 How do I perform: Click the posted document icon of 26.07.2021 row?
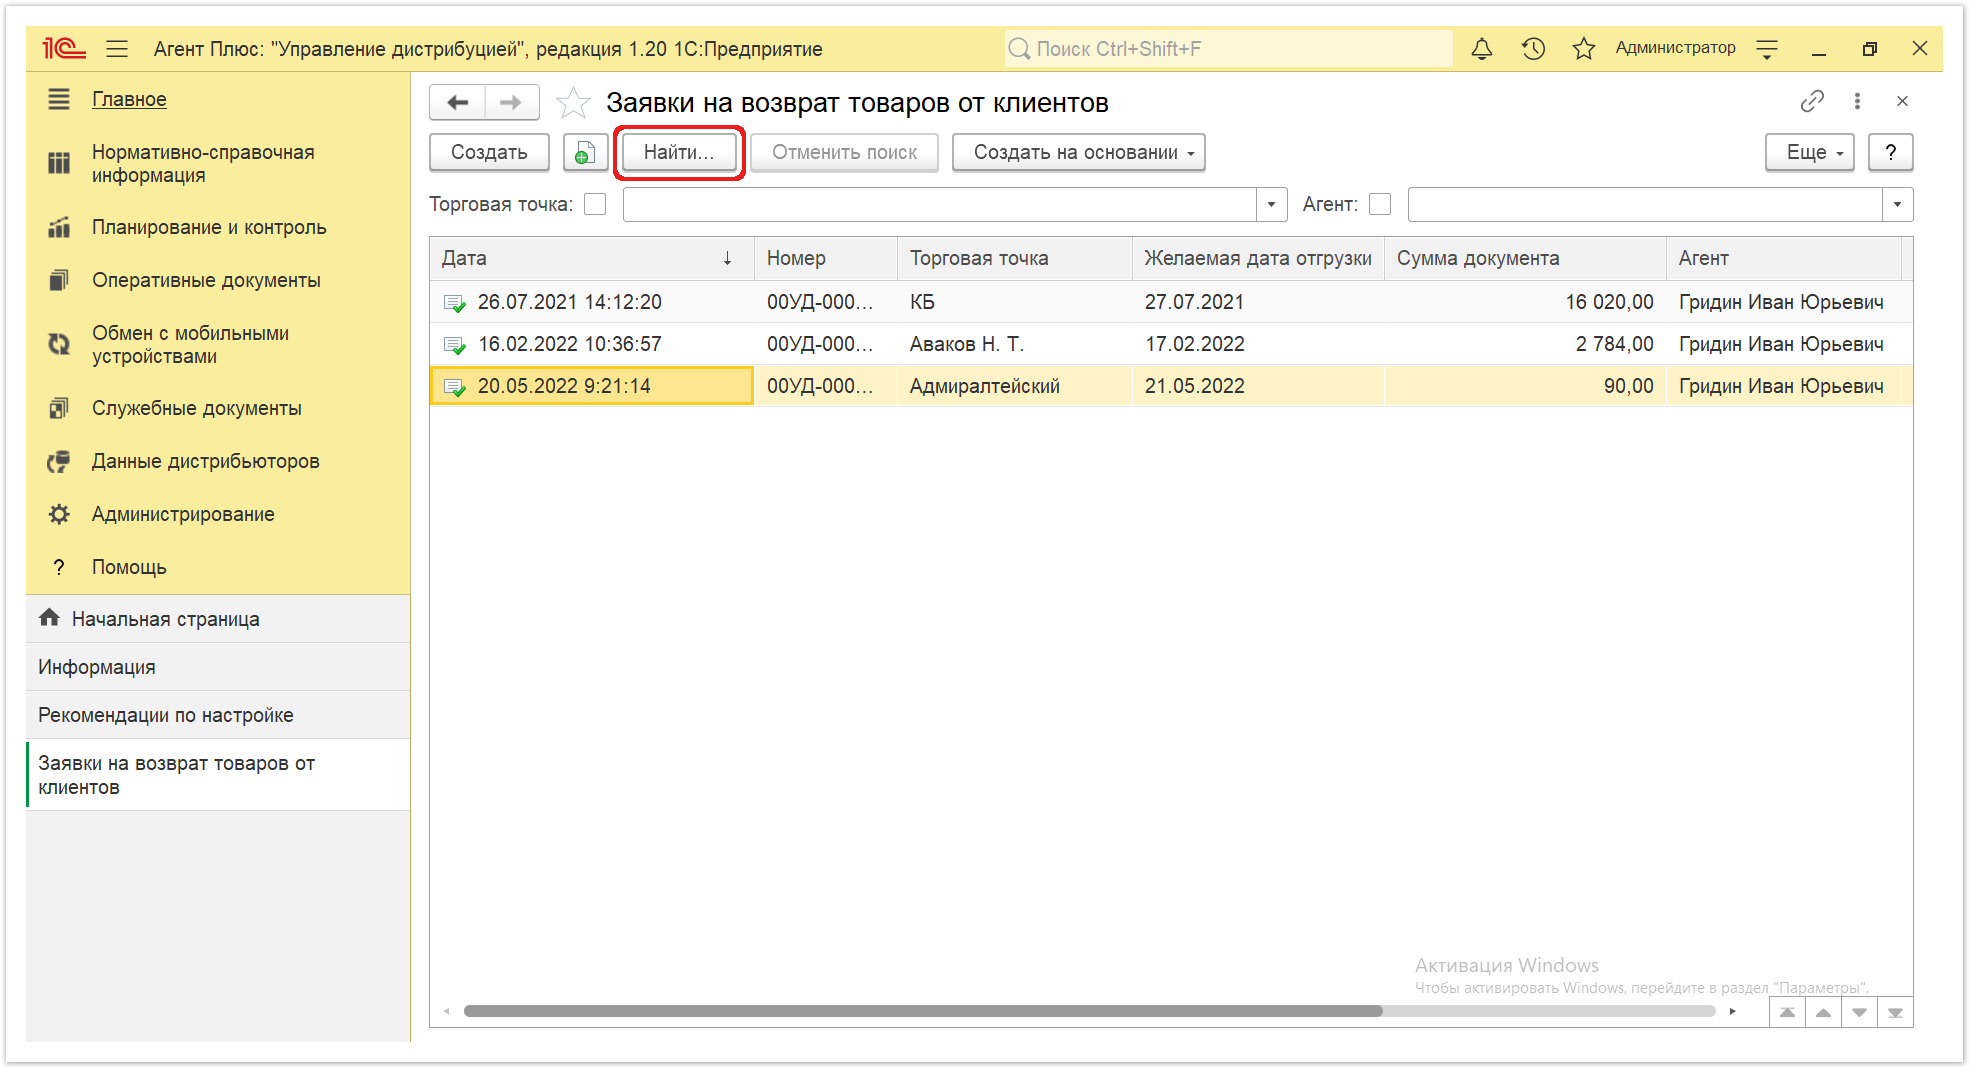pyautogui.click(x=455, y=303)
